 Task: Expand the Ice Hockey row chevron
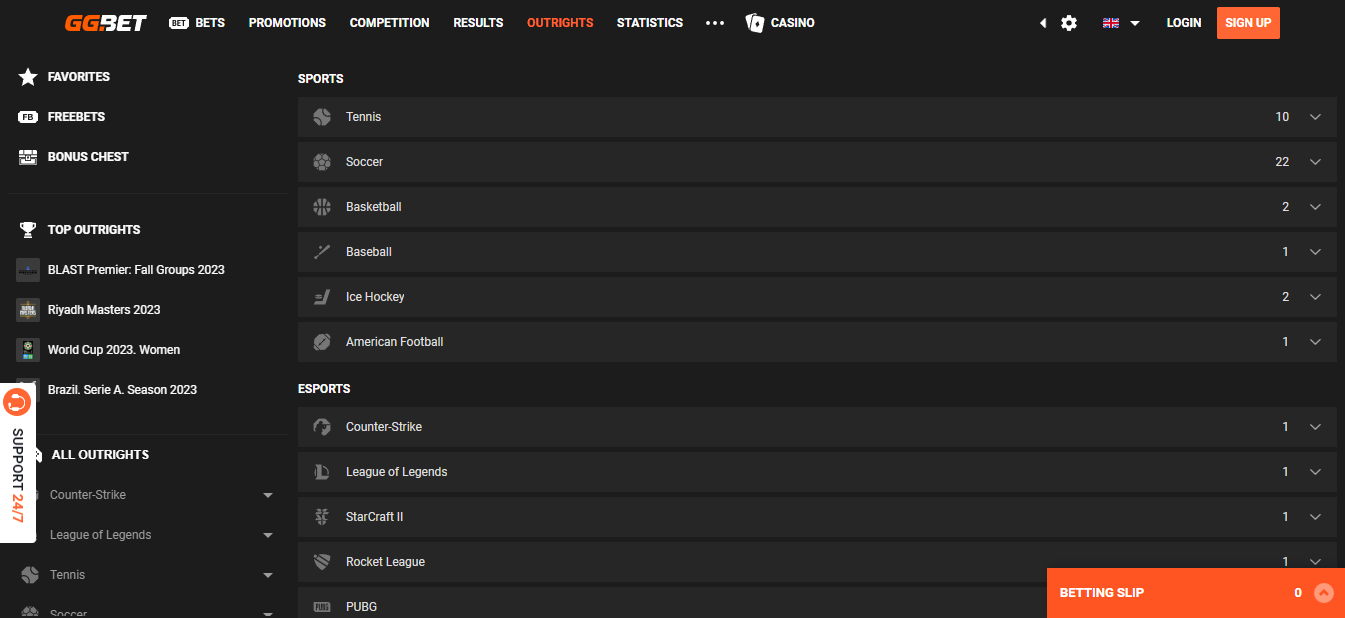point(1315,297)
